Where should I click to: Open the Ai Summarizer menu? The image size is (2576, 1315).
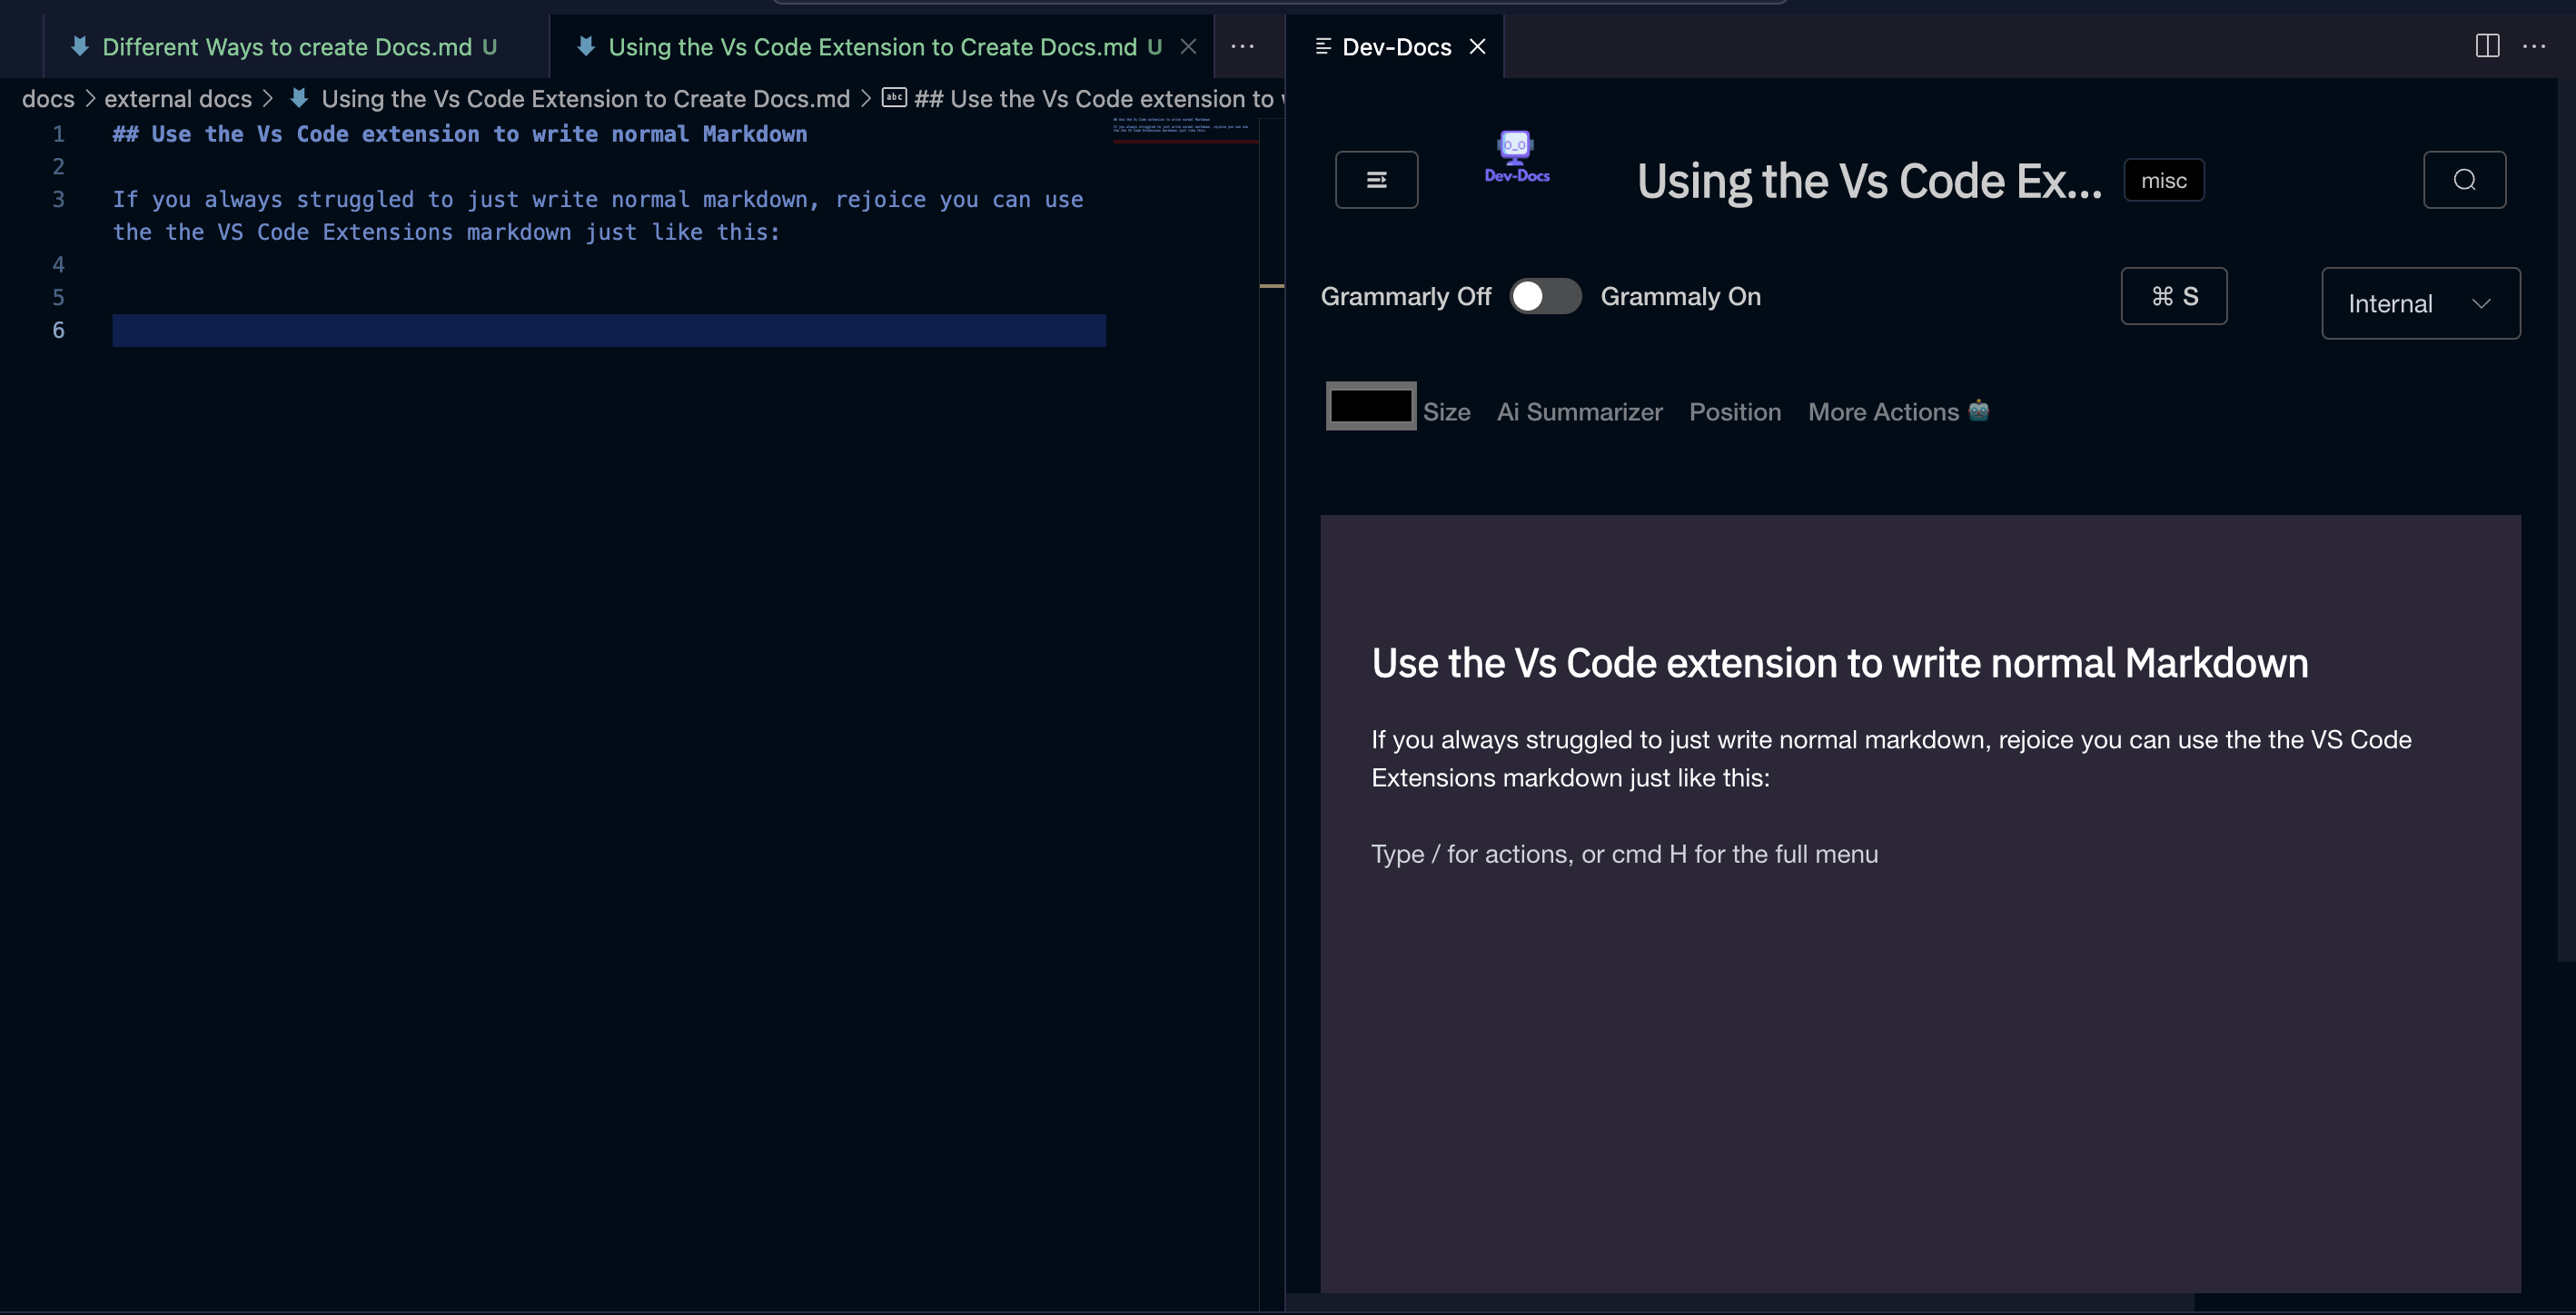[1579, 412]
